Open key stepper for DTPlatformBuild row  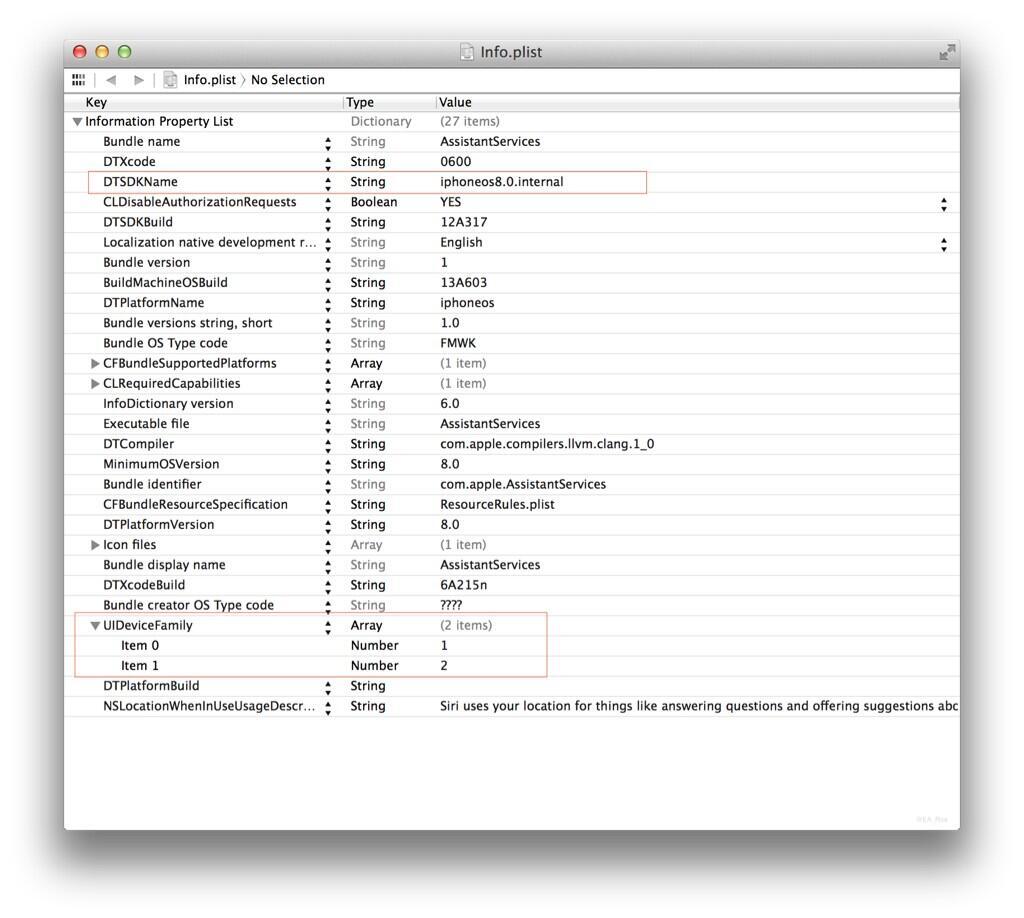tap(328, 688)
